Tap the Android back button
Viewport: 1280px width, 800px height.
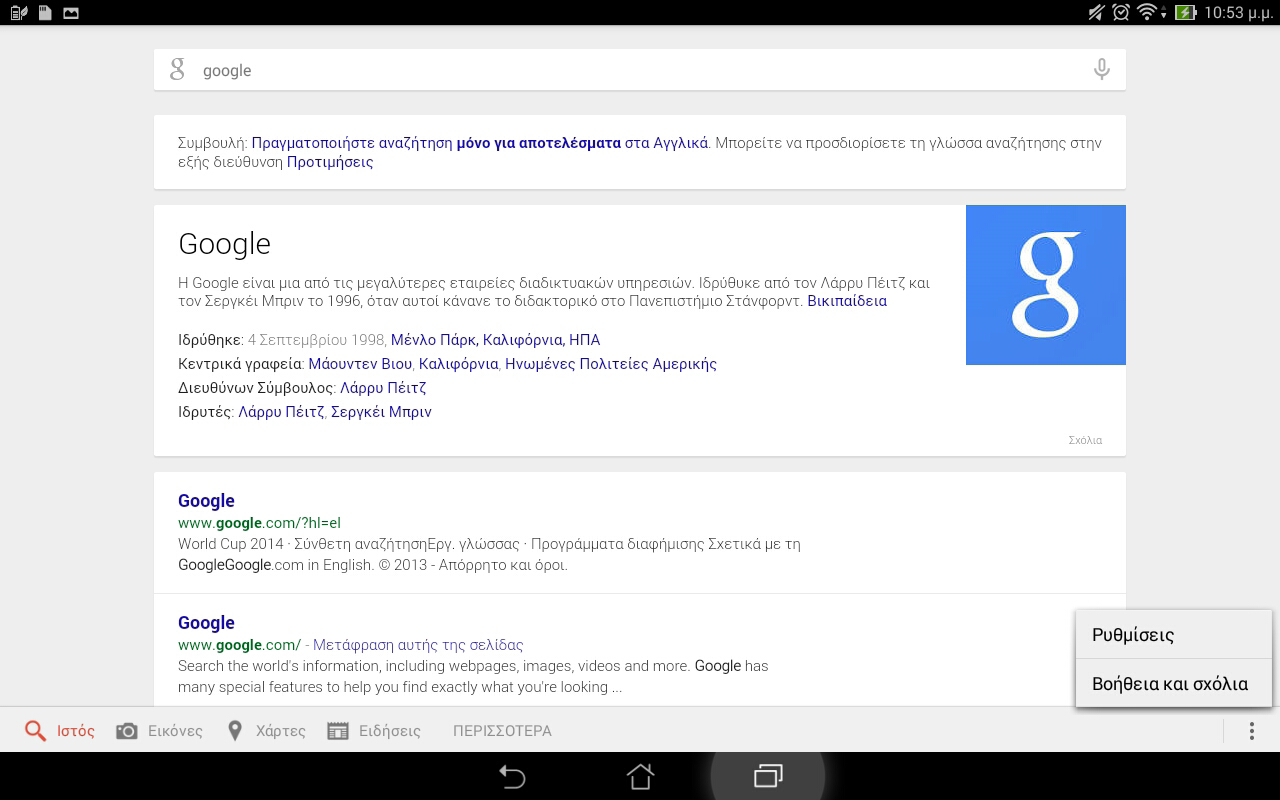[512, 776]
